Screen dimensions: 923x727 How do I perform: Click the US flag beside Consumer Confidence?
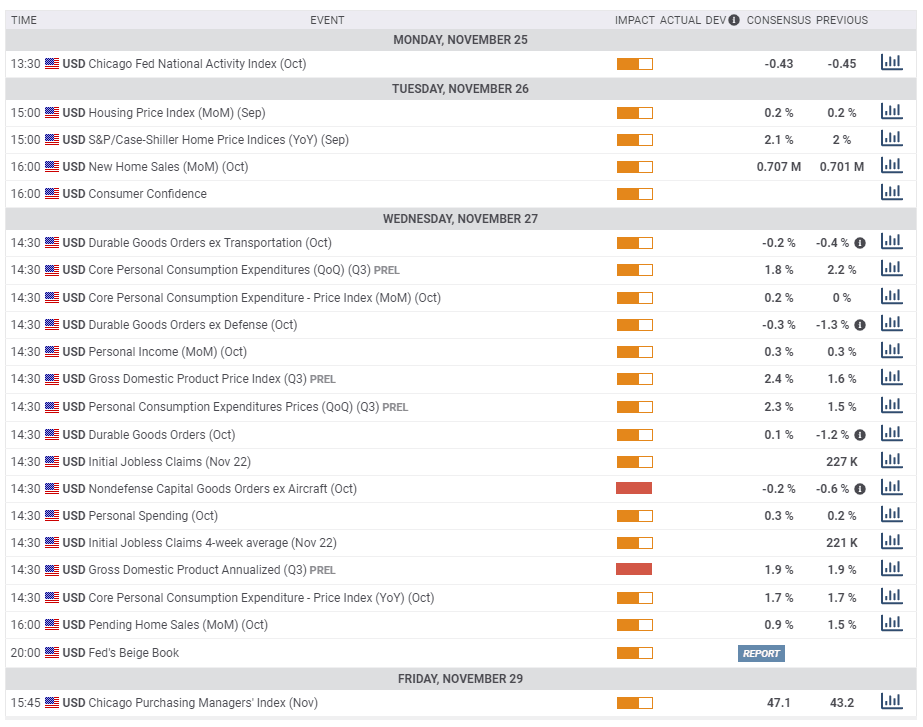[x=53, y=194]
